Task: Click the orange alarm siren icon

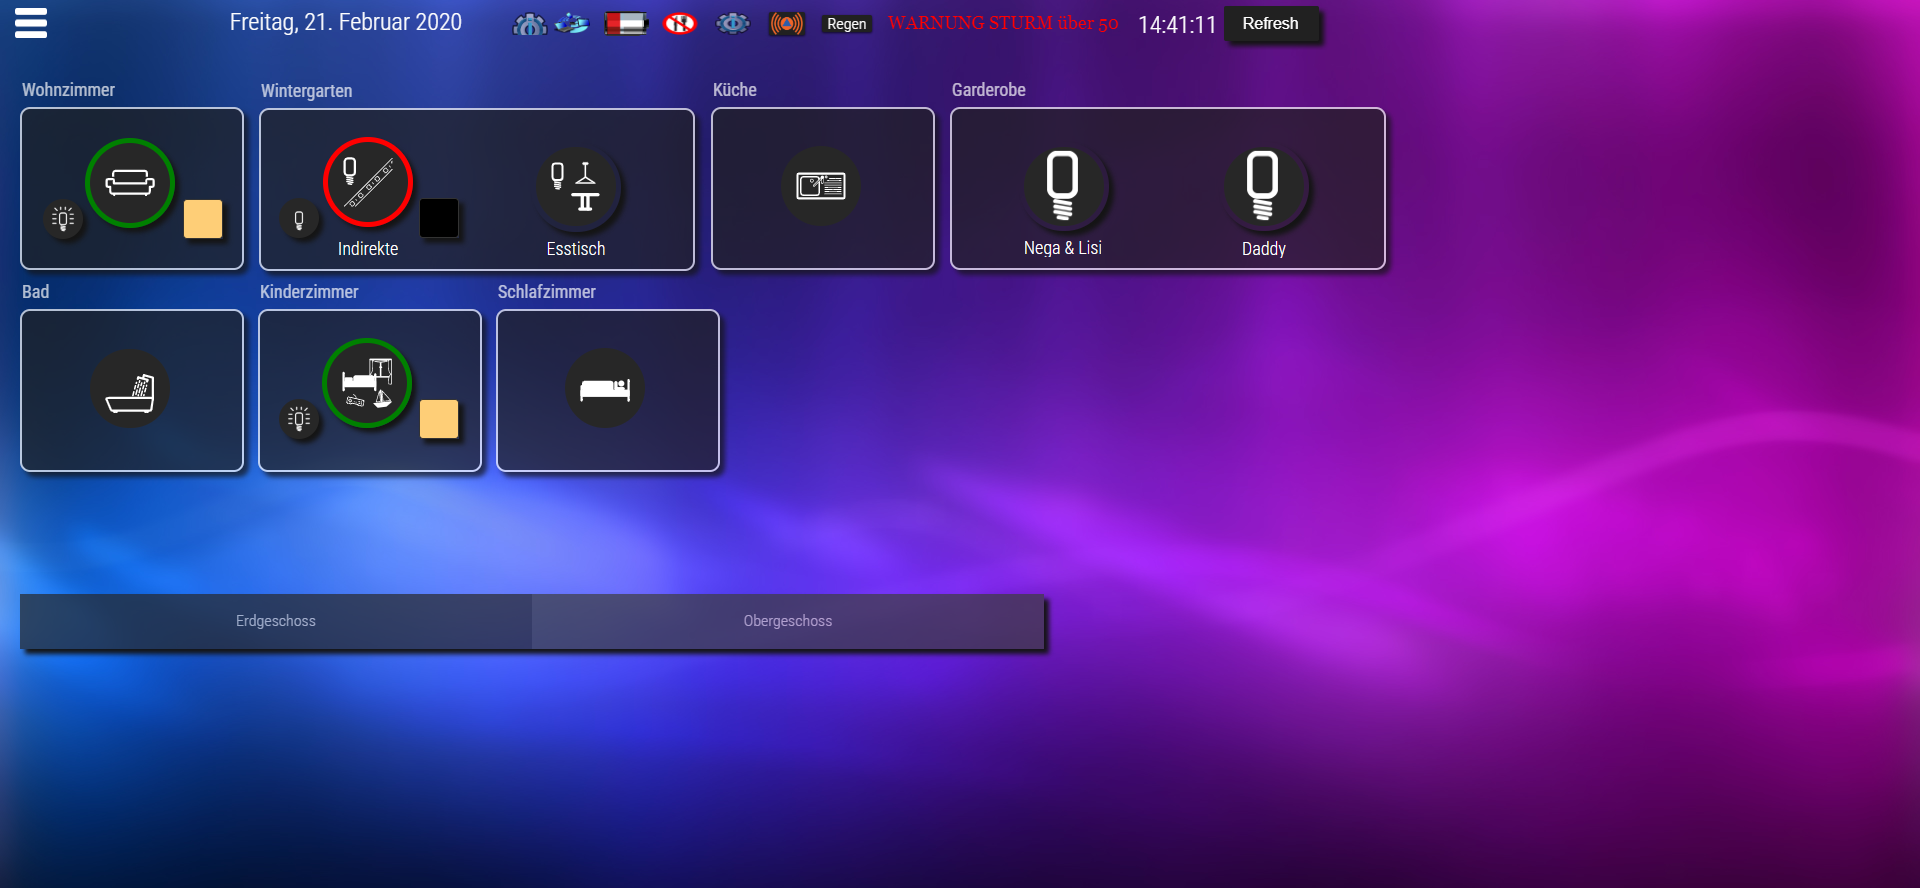Action: pyautogui.click(x=786, y=23)
